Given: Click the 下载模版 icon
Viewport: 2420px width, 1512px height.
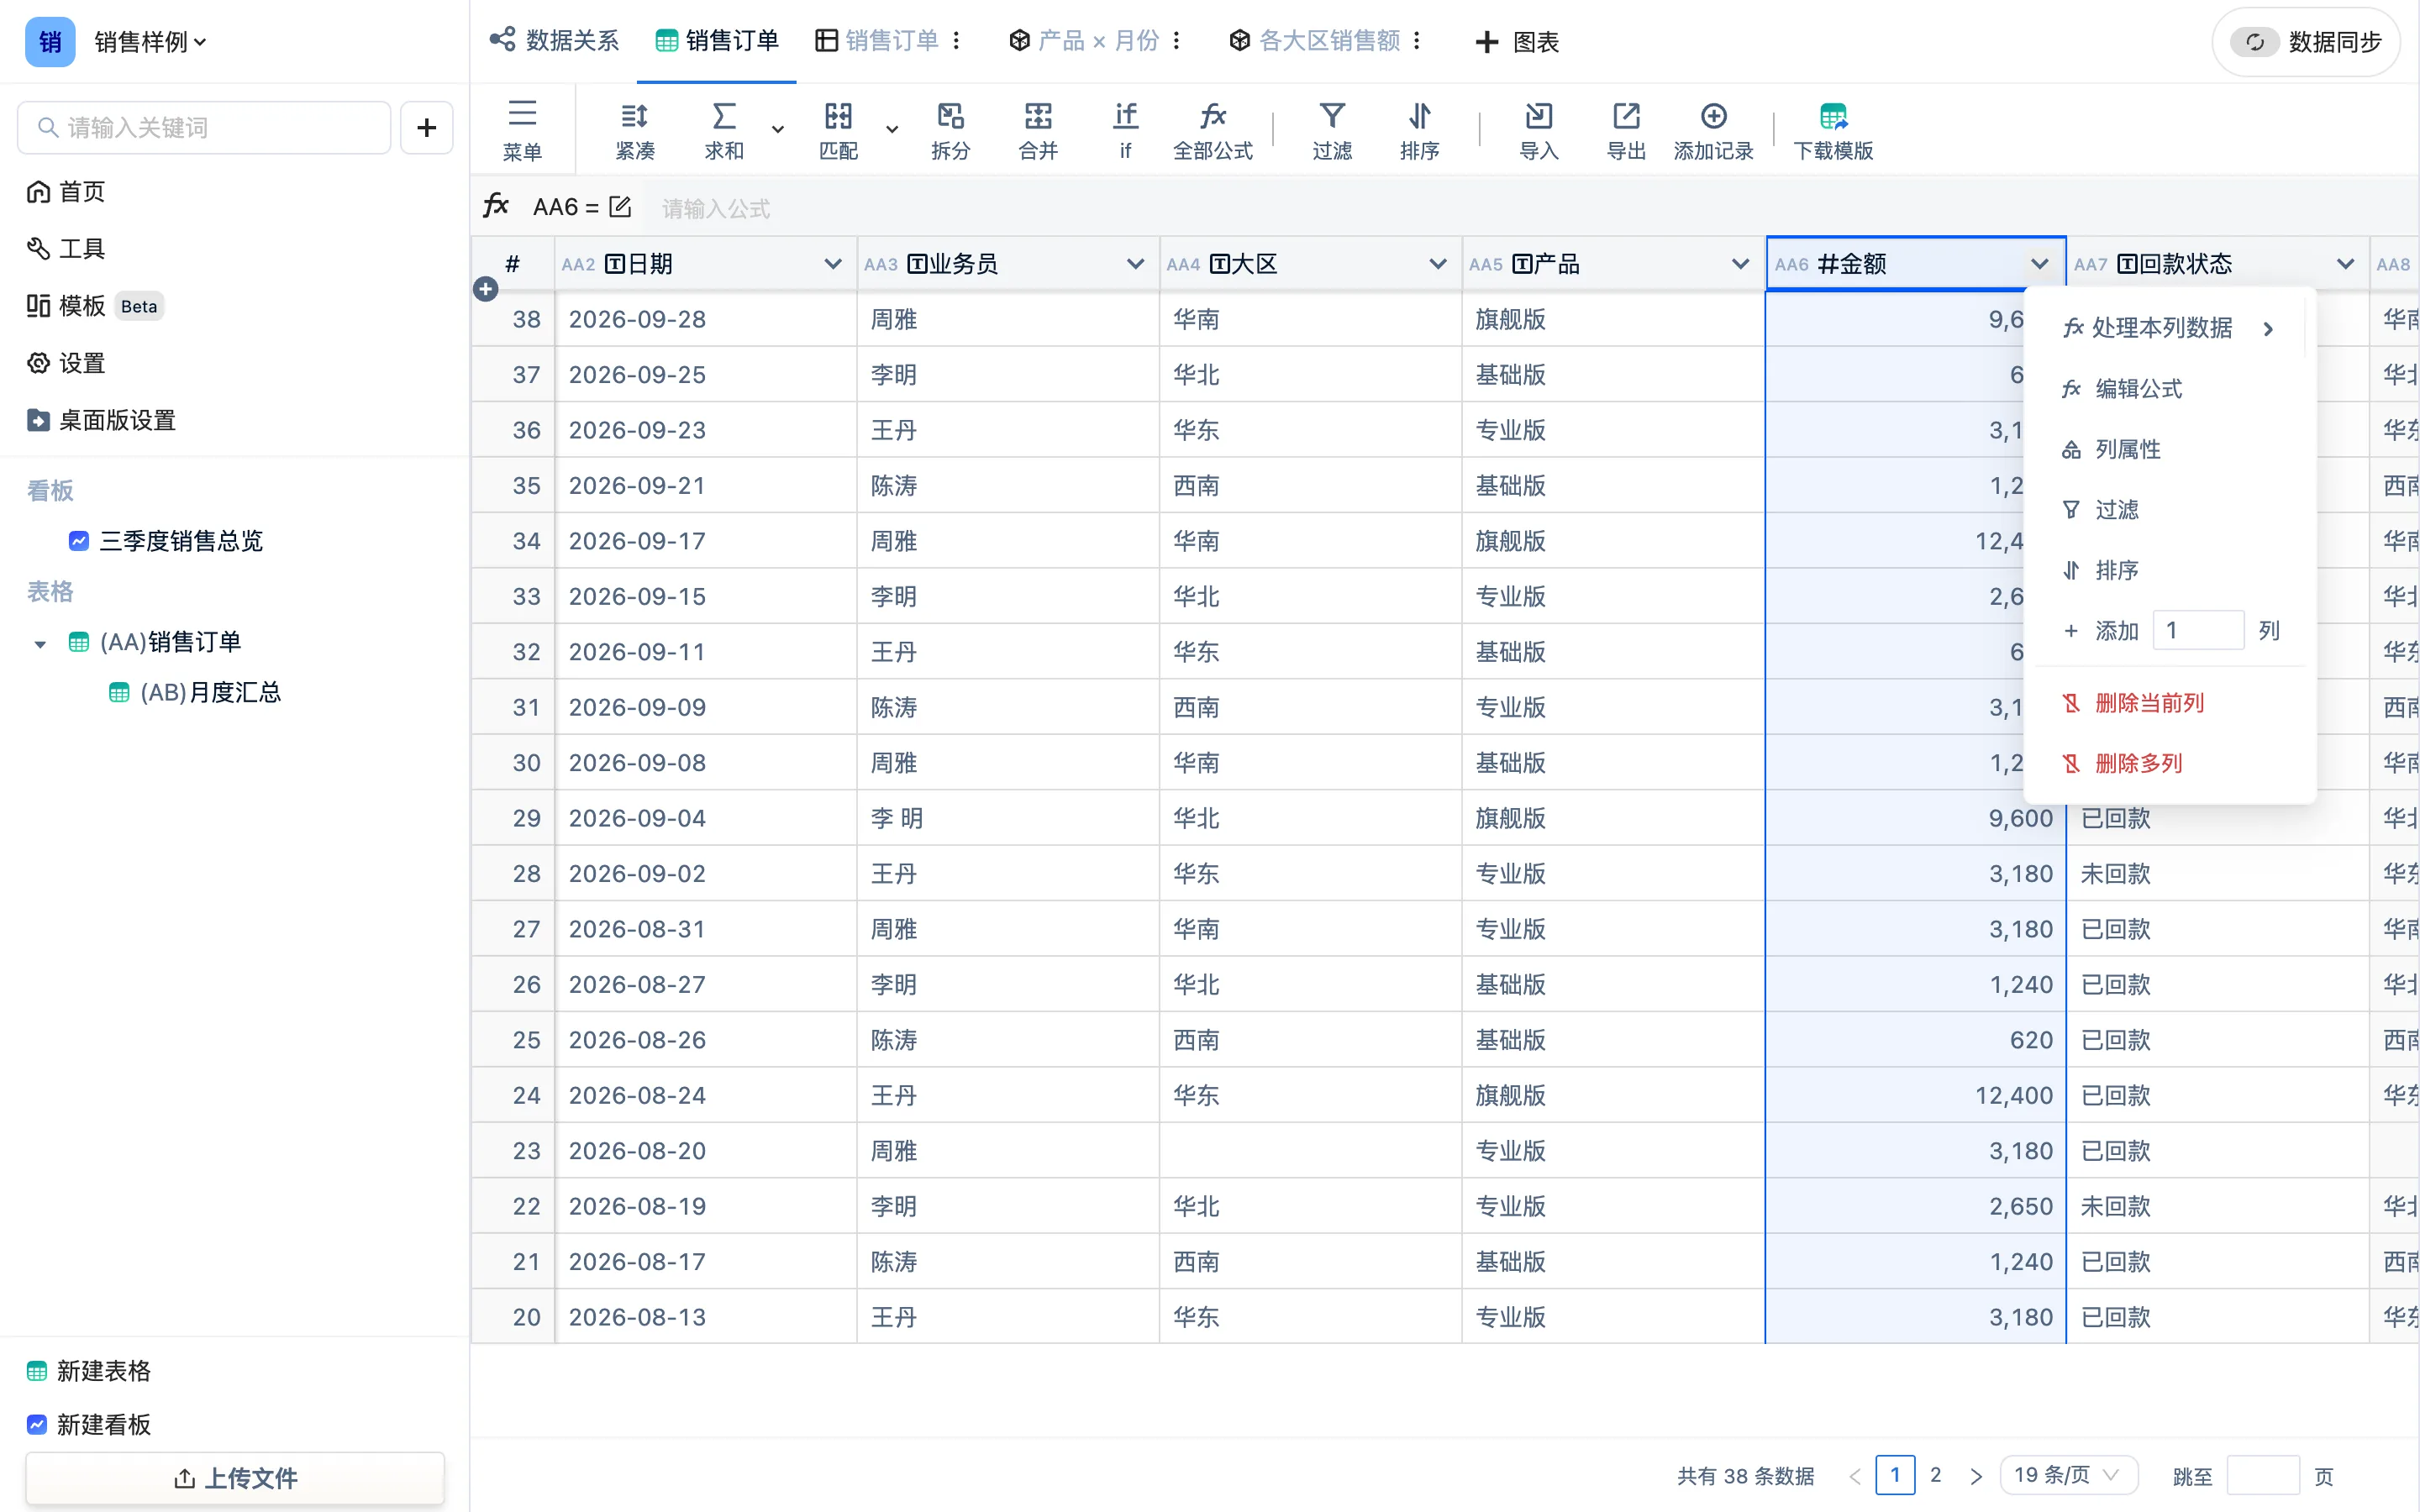Looking at the screenshot, I should click(x=1833, y=116).
